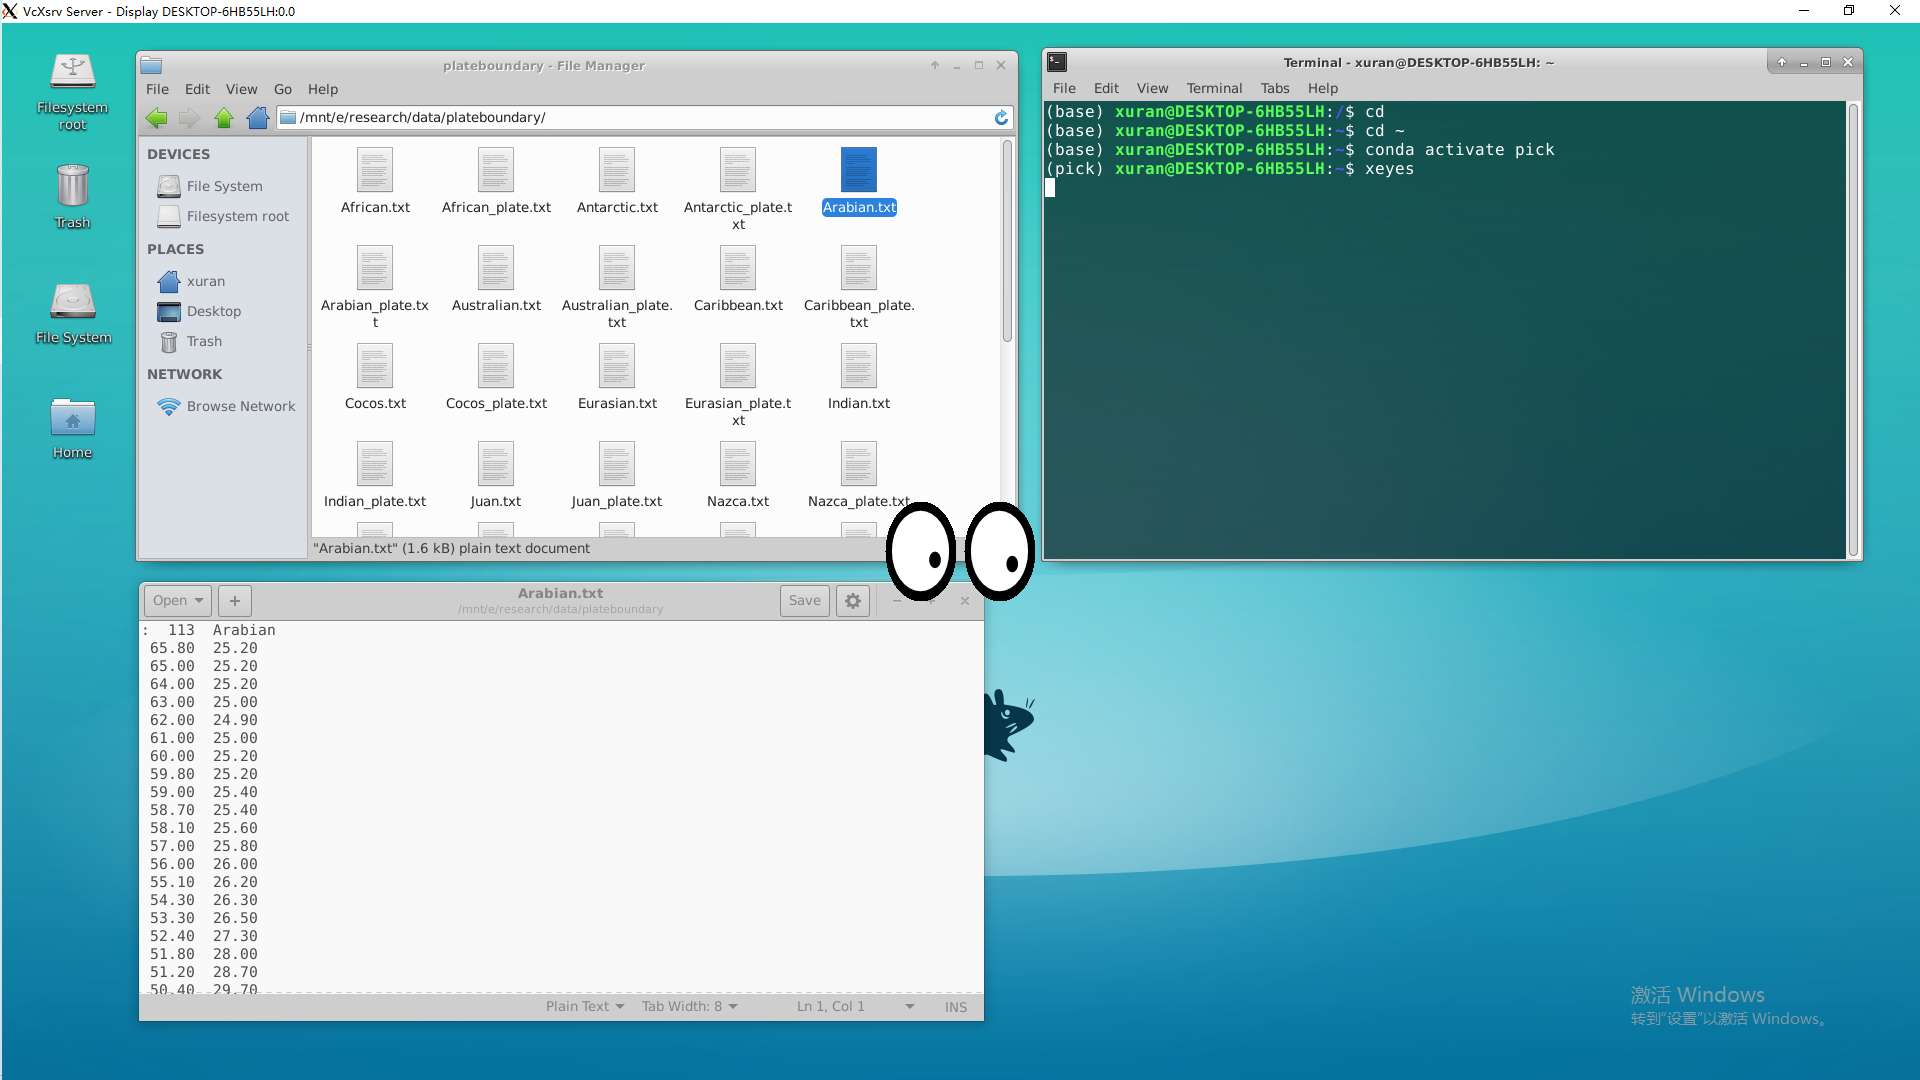Click the File Manager vertical scrollbar
This screenshot has width=1920, height=1080.
(1007, 242)
